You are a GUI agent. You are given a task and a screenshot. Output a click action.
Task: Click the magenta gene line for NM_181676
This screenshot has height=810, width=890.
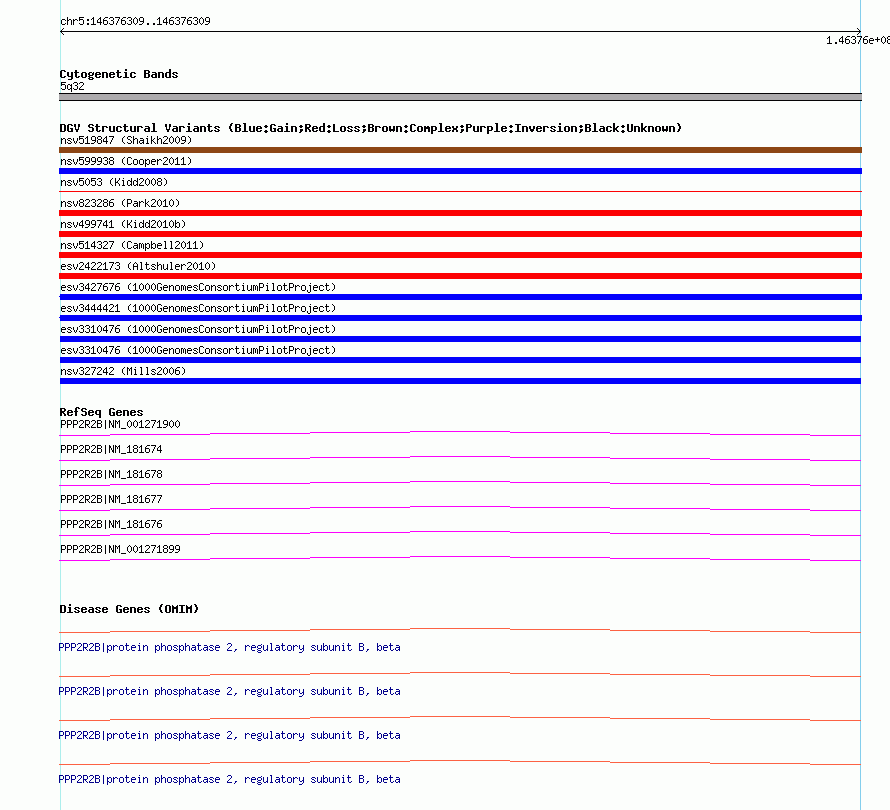tap(460, 534)
